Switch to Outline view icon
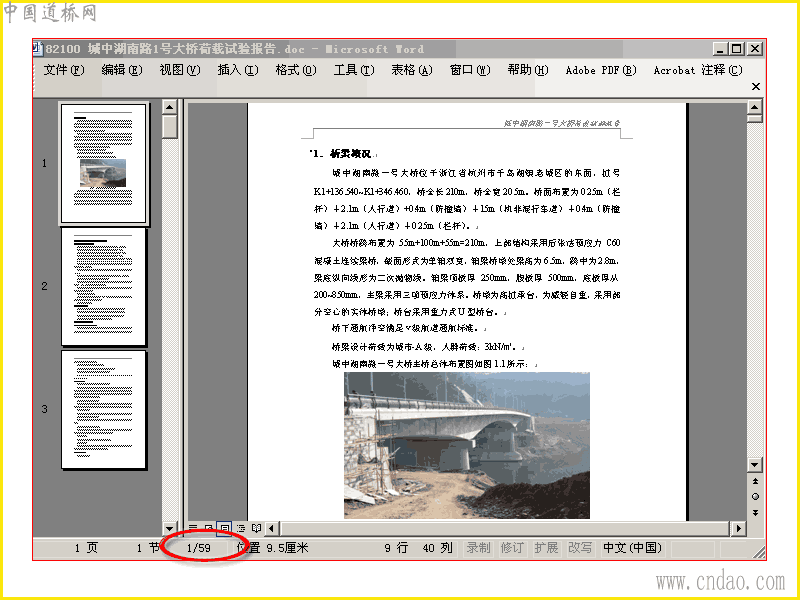800x600 pixels. [241, 528]
